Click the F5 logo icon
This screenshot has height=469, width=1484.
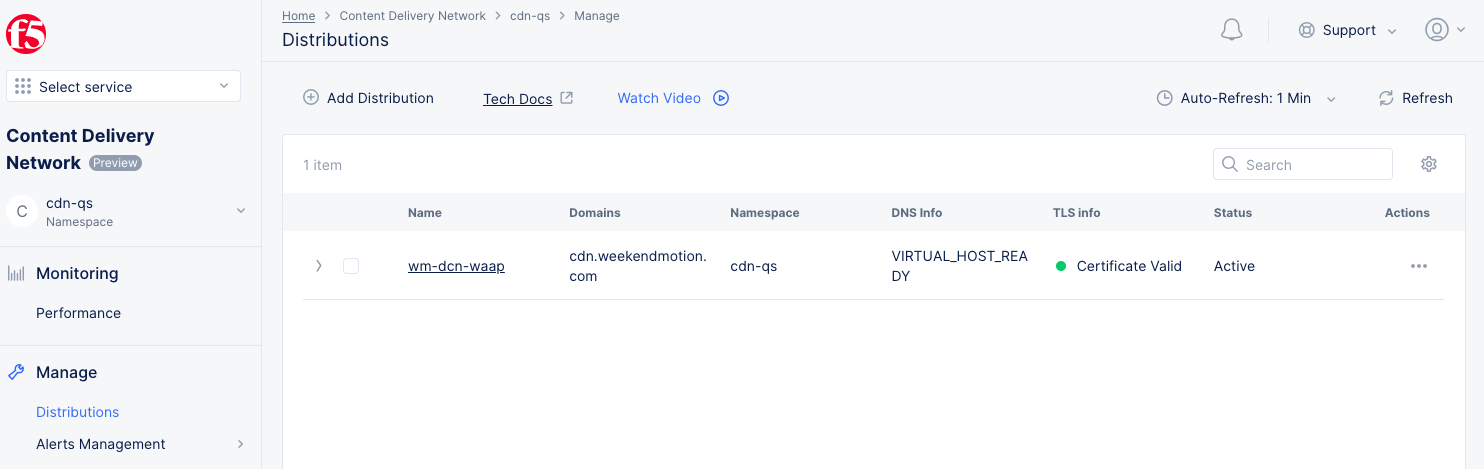26,35
